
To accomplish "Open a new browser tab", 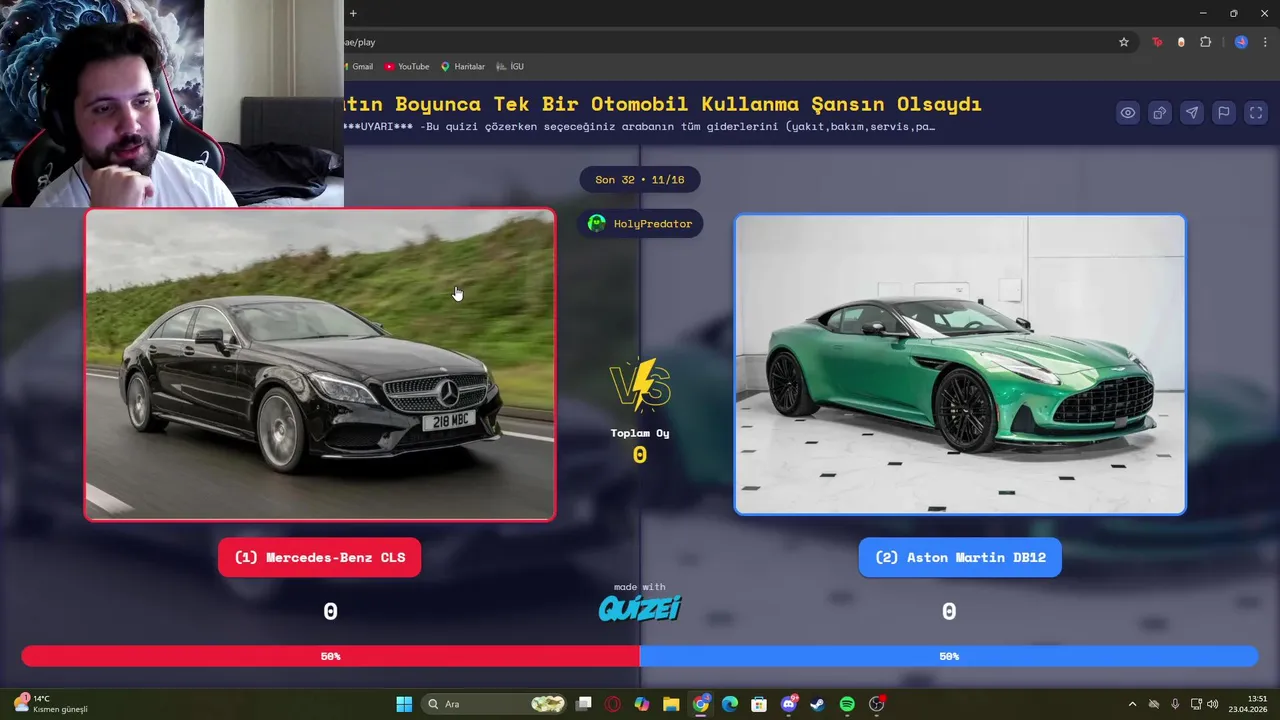I will pyautogui.click(x=353, y=13).
